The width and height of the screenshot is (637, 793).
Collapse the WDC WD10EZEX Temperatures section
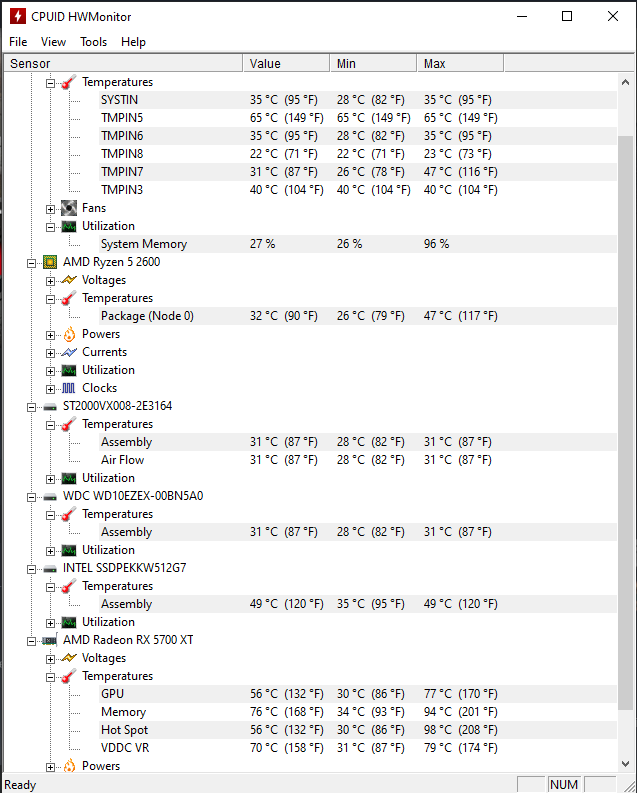click(50, 514)
